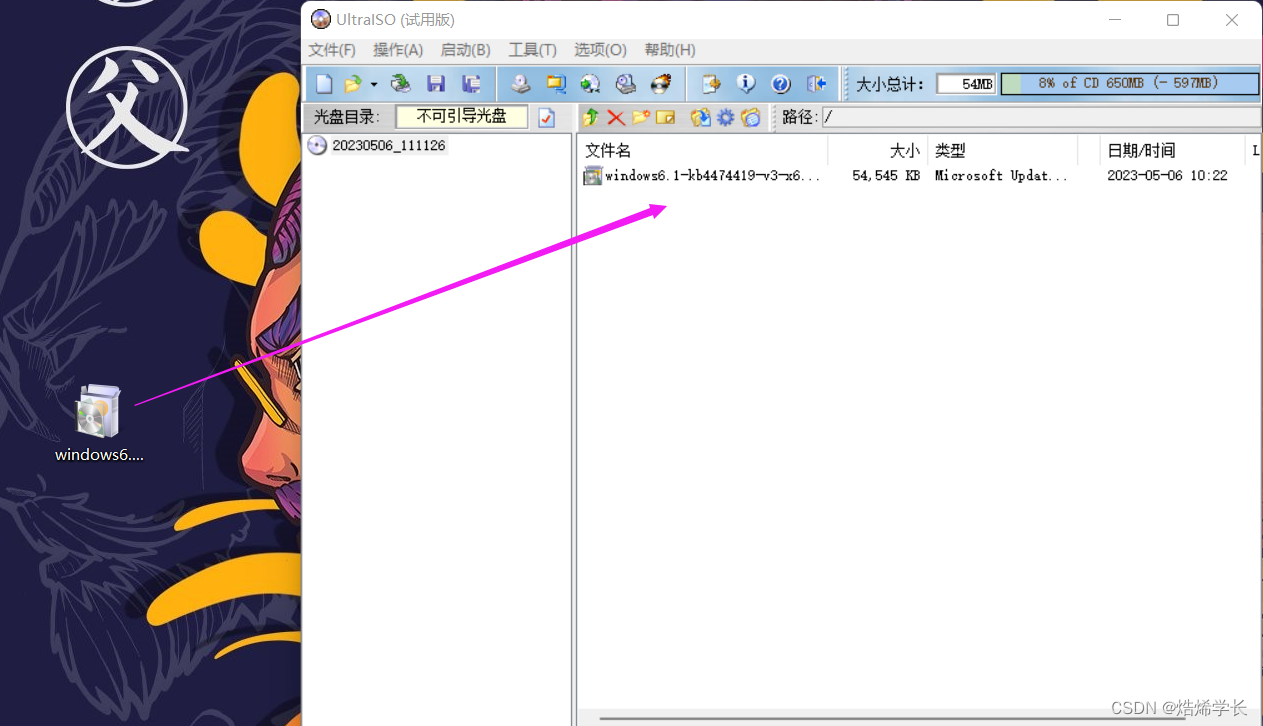Select the windows6.... desktop icon
1263x726 pixels.
click(99, 424)
